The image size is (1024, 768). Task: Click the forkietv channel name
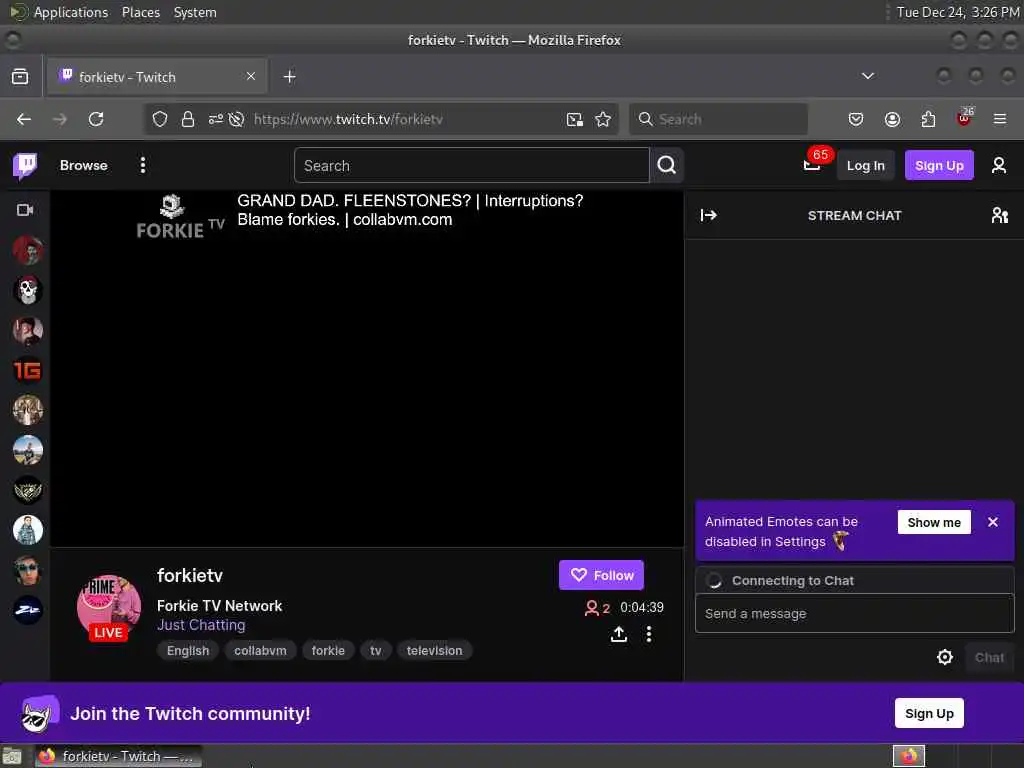pyautogui.click(x=190, y=575)
